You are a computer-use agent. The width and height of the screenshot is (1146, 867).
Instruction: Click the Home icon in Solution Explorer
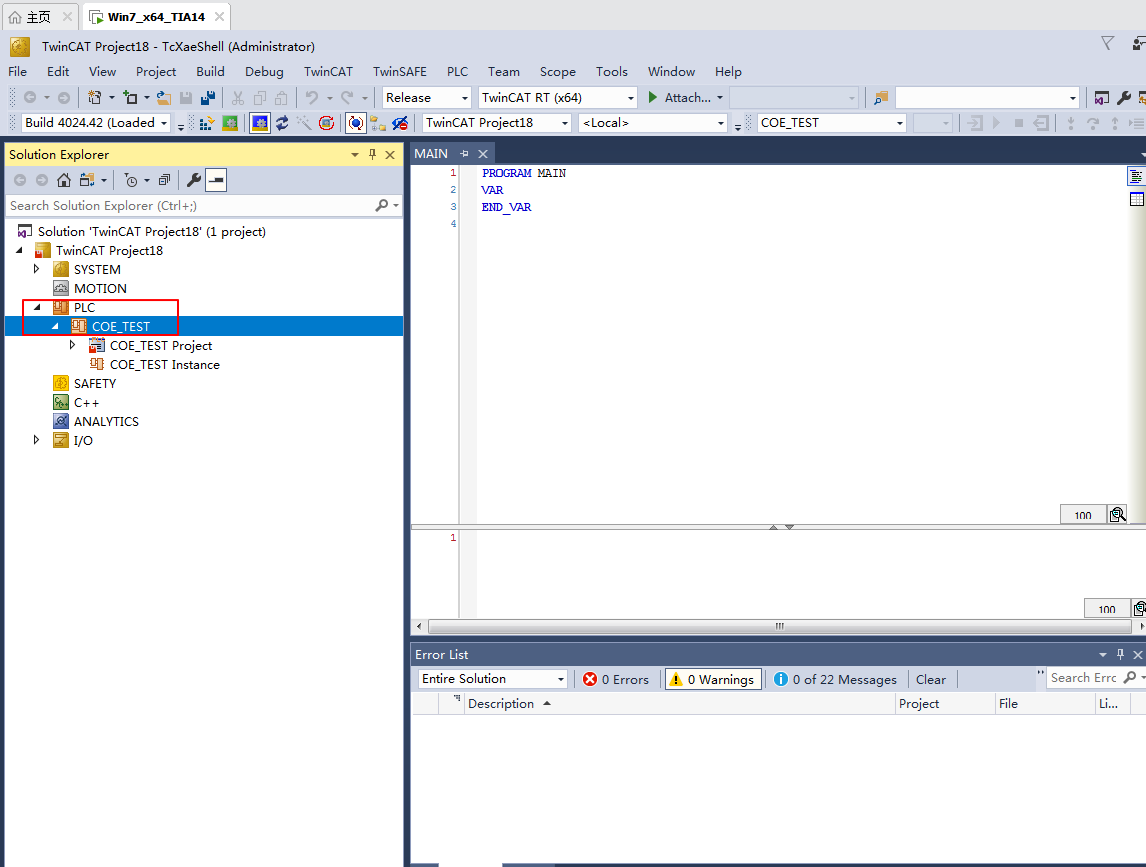(64, 180)
